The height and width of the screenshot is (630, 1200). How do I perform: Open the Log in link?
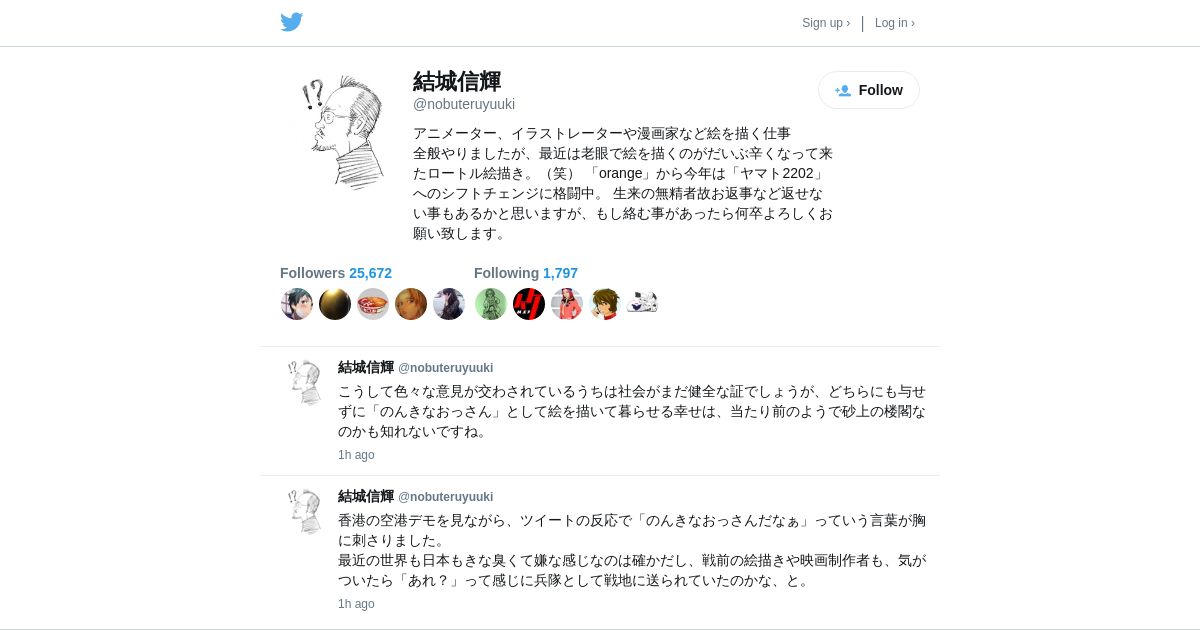pyautogui.click(x=895, y=23)
